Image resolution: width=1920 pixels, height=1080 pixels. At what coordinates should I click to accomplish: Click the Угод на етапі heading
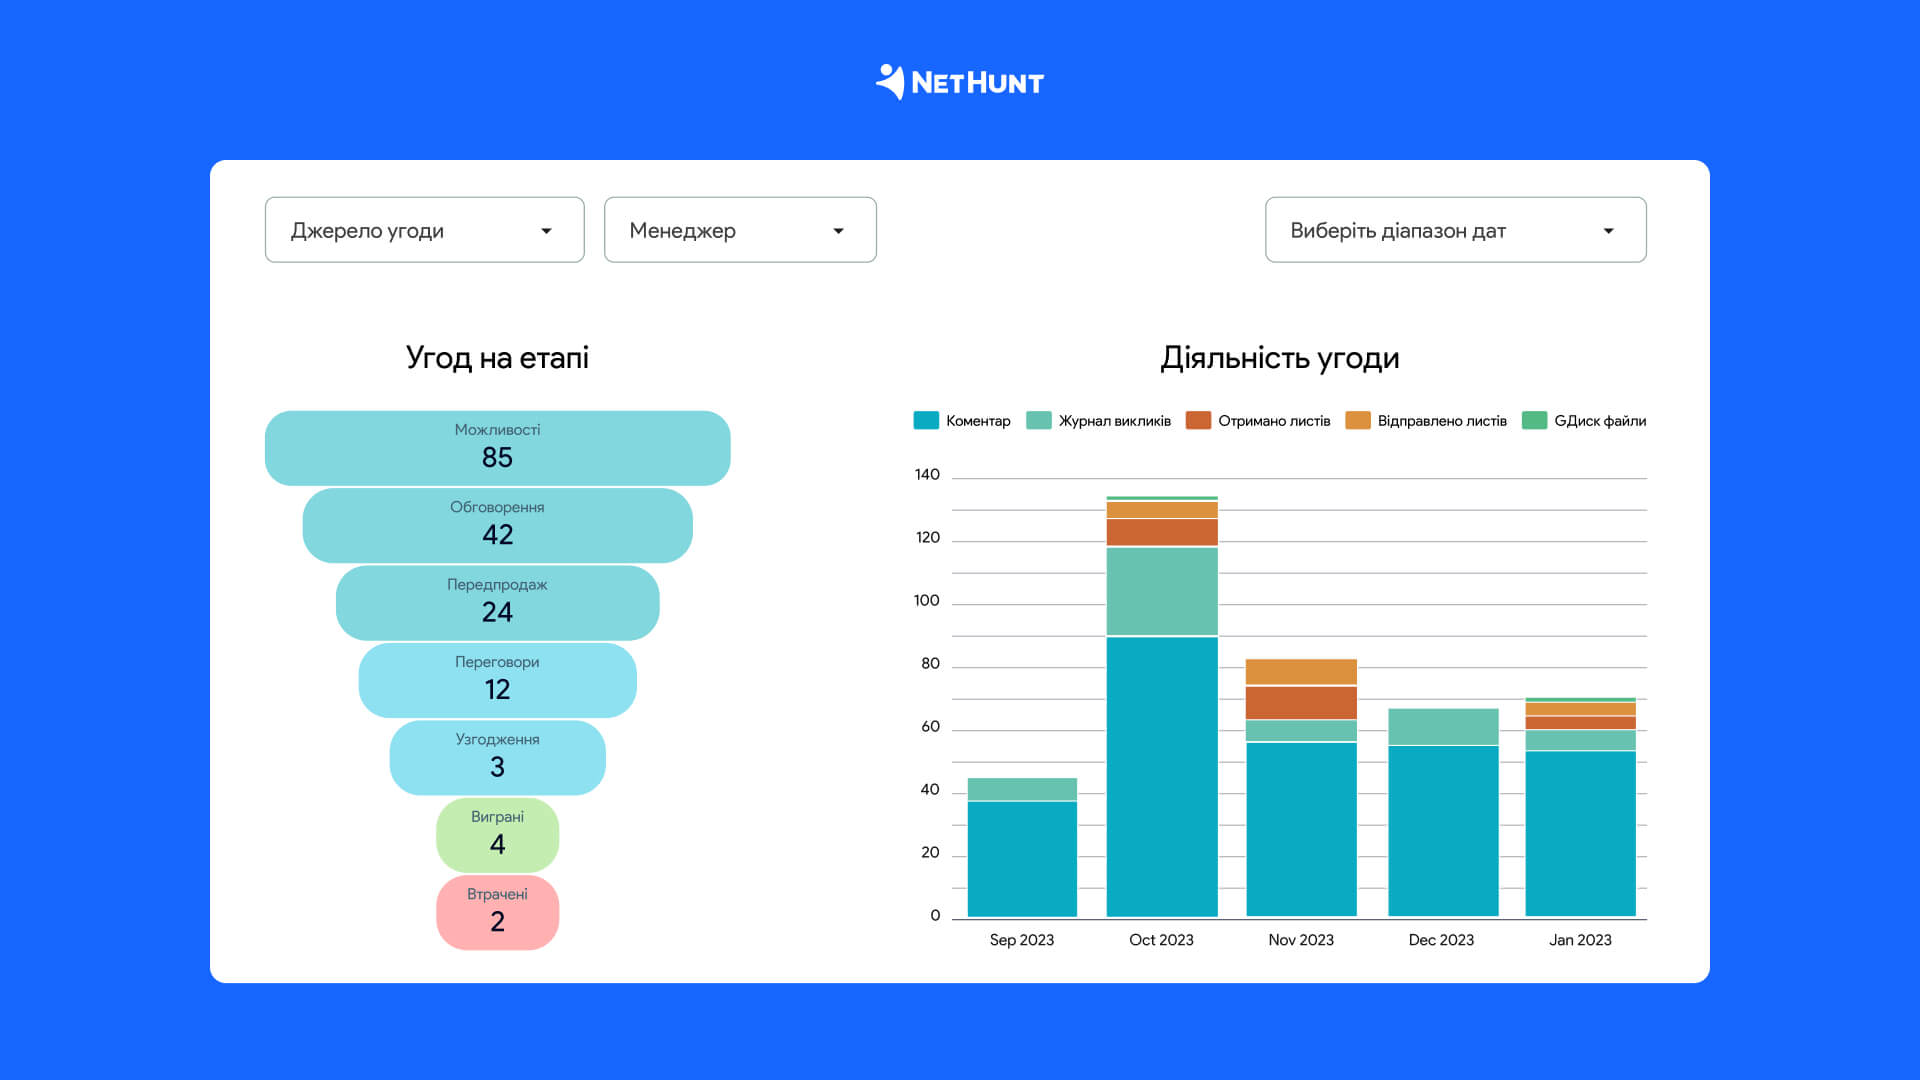coord(497,358)
